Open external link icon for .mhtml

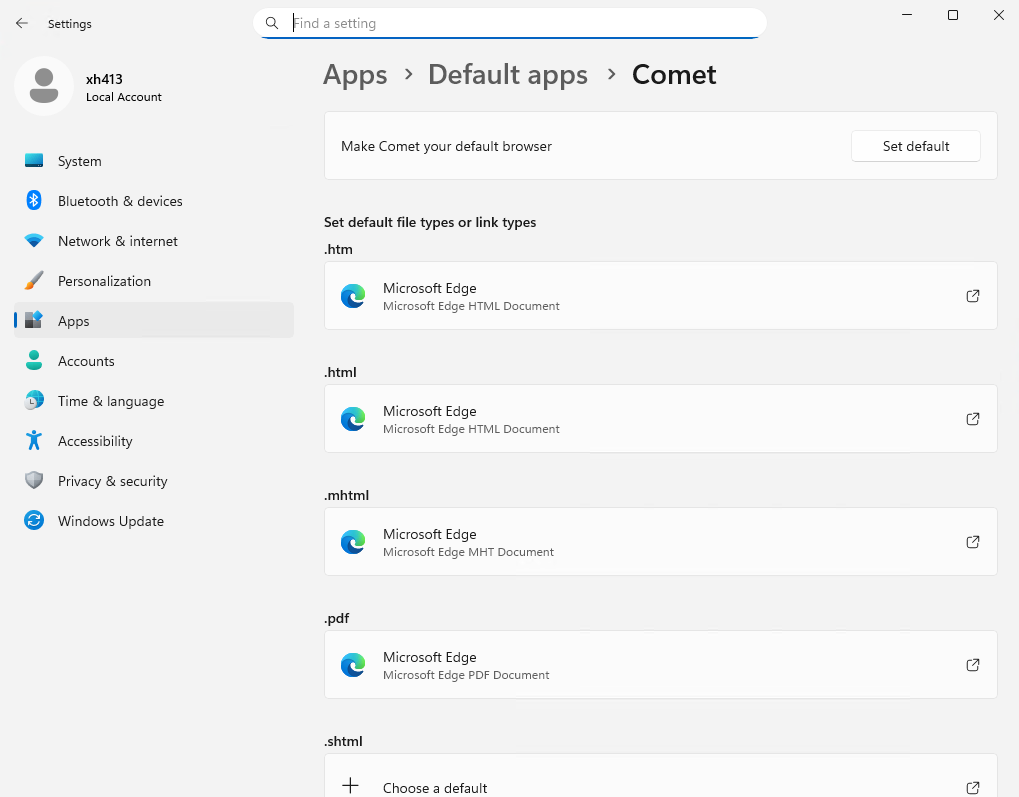click(972, 542)
